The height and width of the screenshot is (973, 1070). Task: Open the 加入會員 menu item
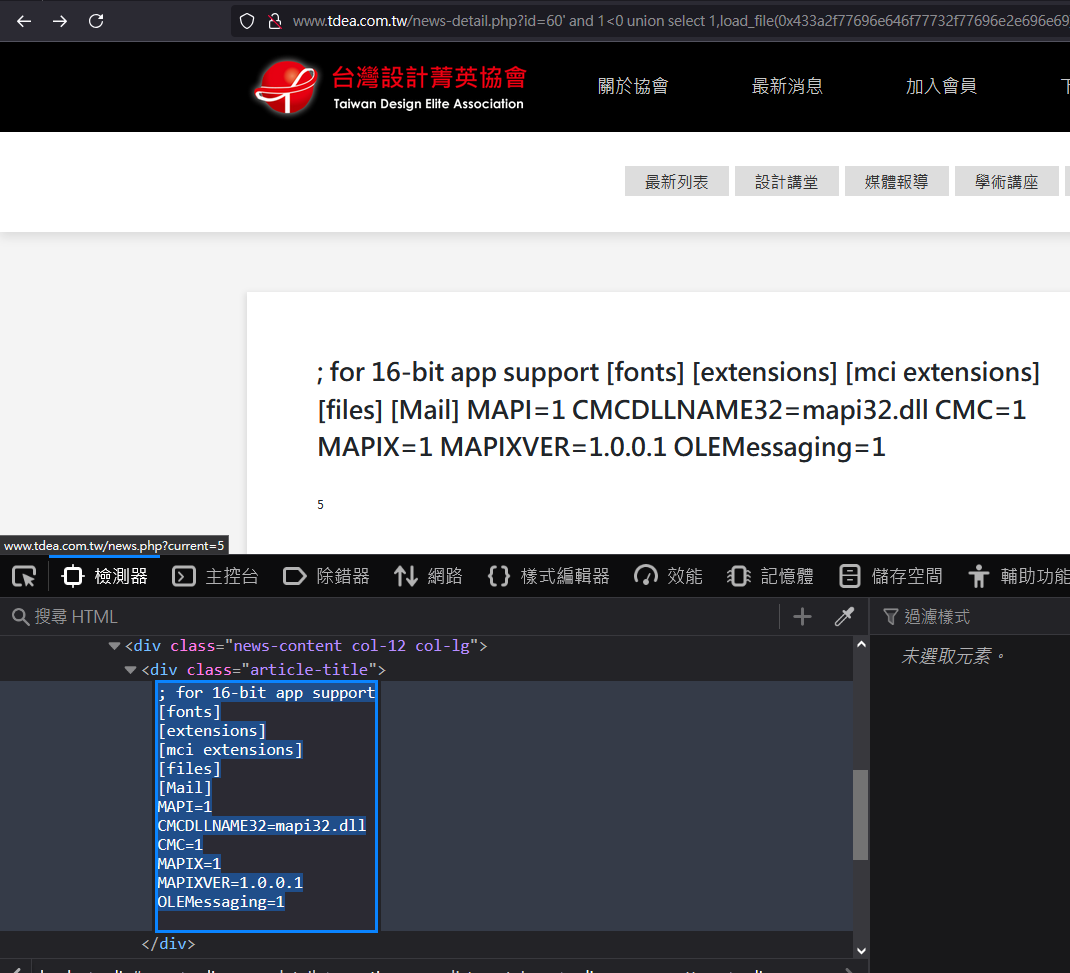point(941,86)
